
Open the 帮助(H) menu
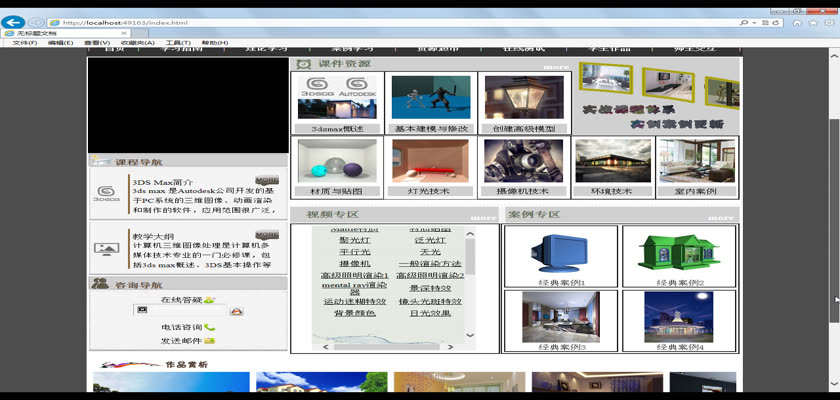pyautogui.click(x=215, y=43)
